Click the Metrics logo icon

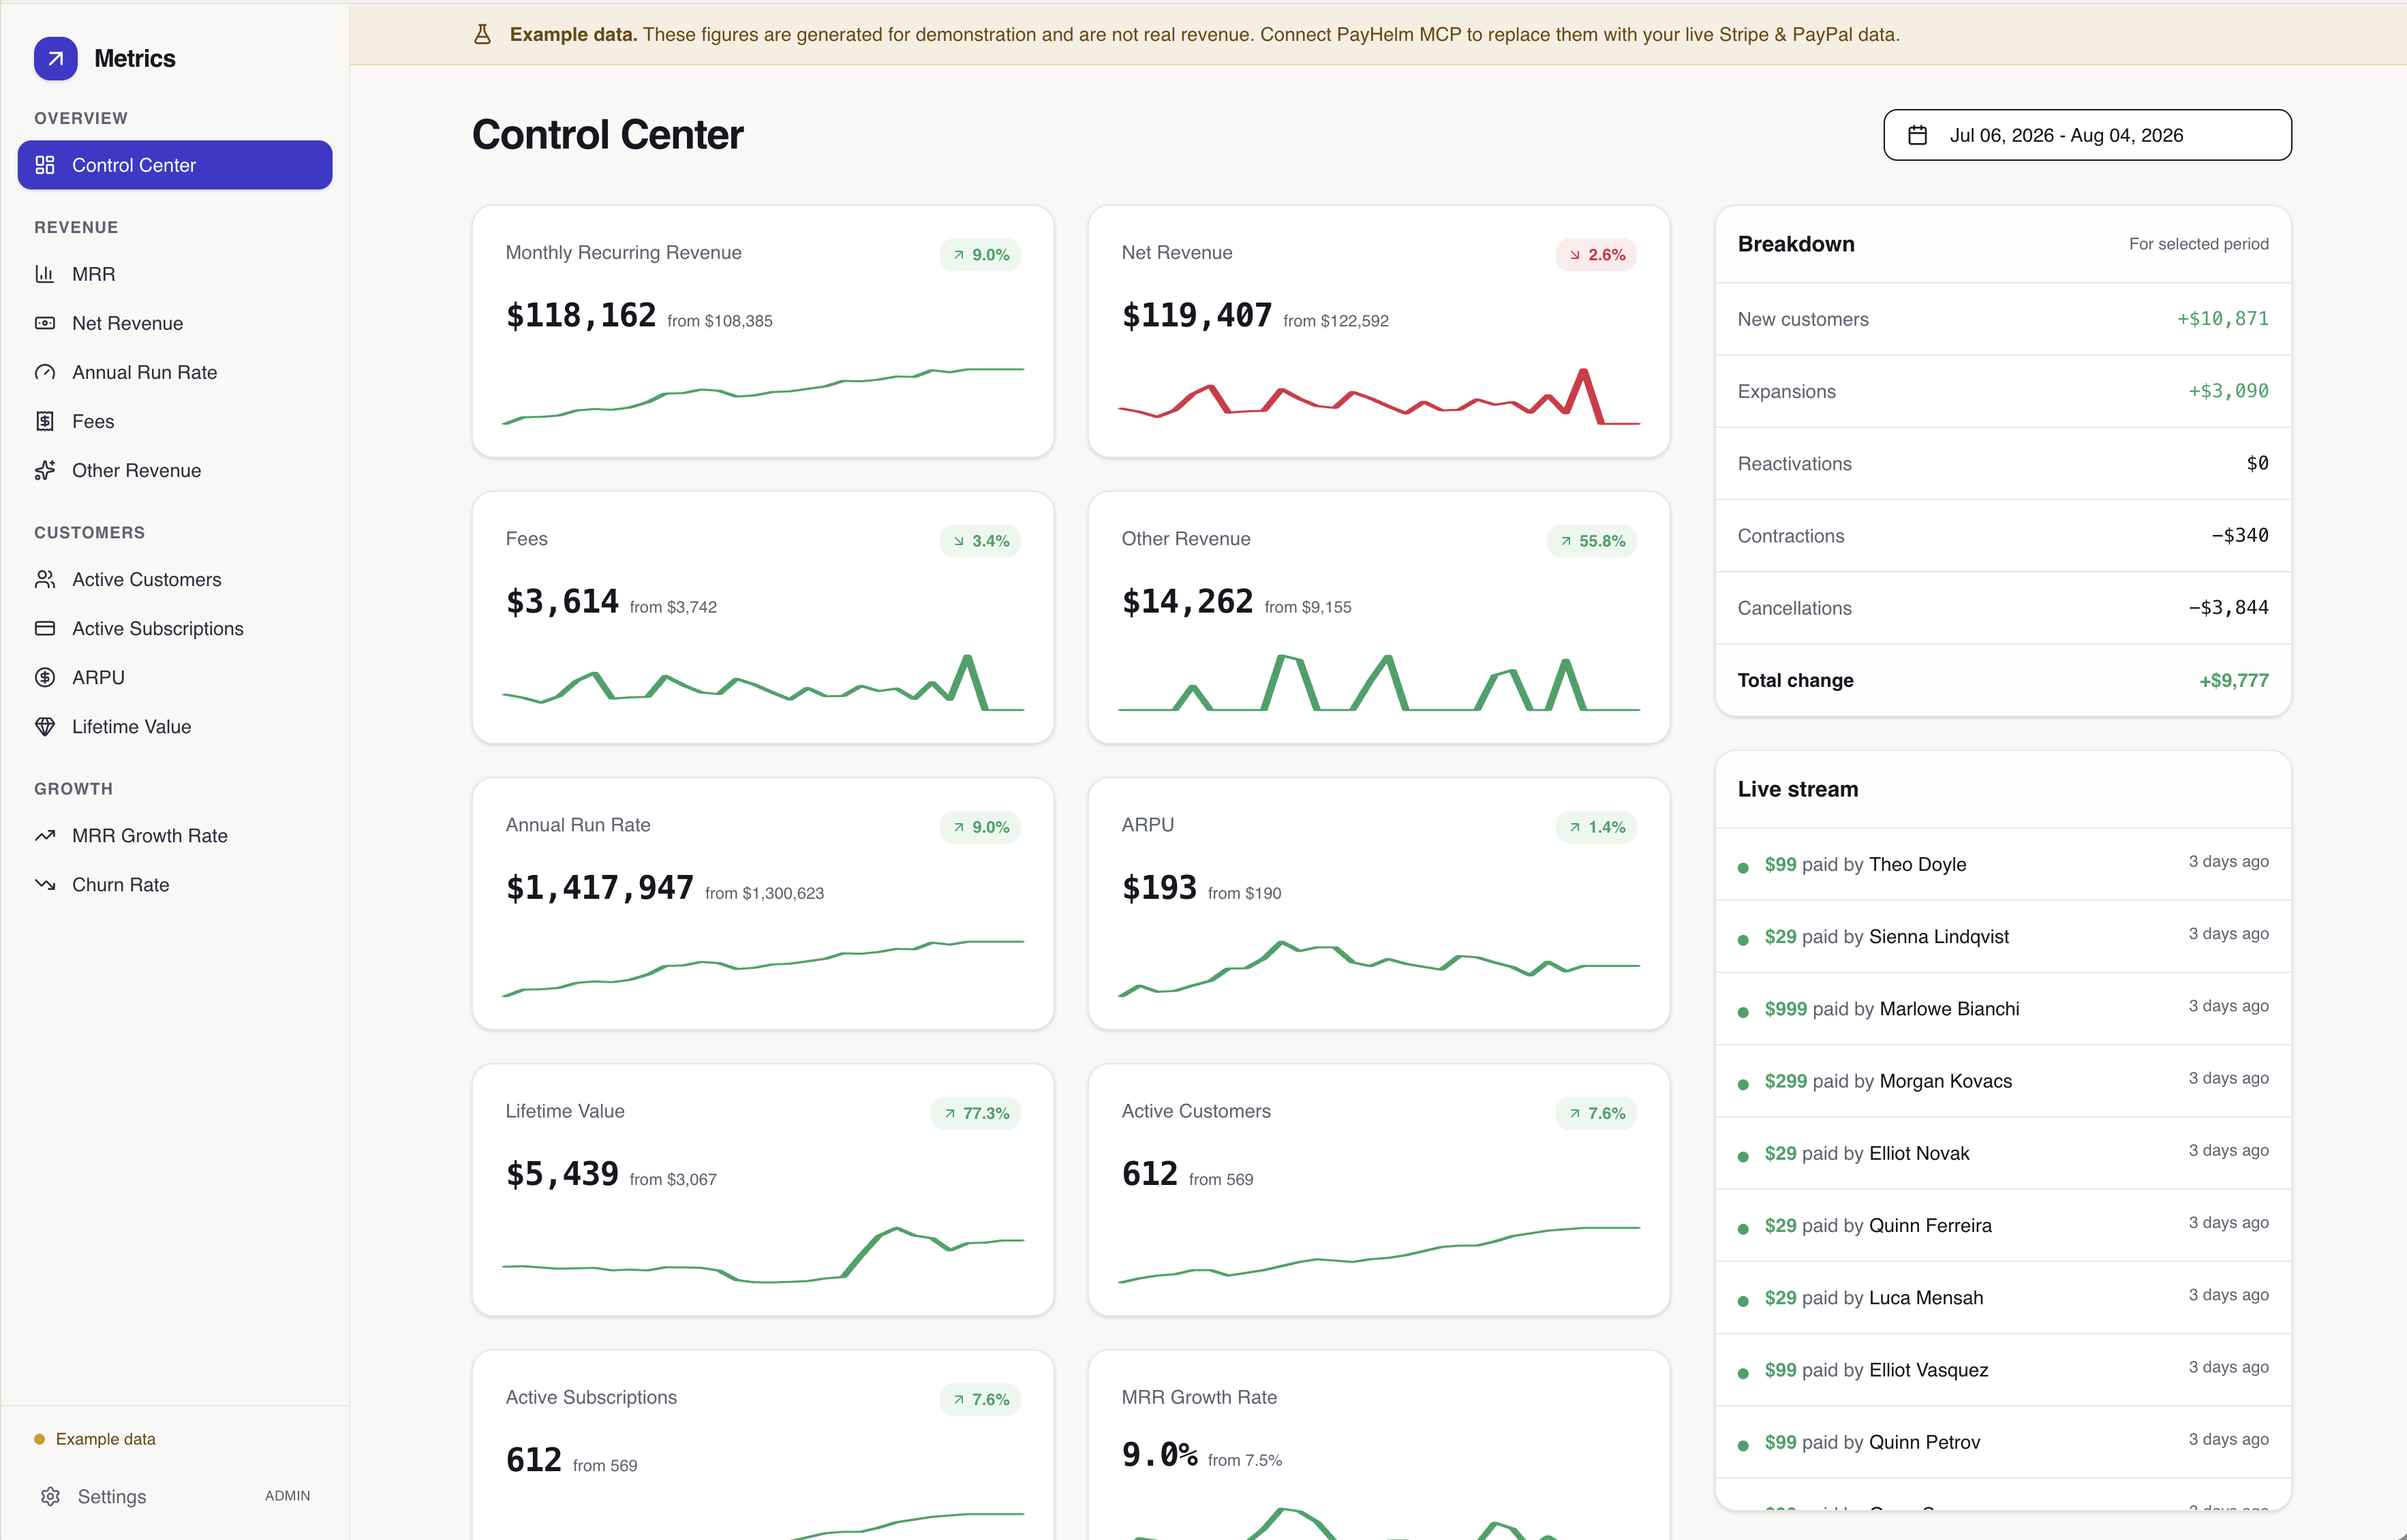click(x=55, y=59)
